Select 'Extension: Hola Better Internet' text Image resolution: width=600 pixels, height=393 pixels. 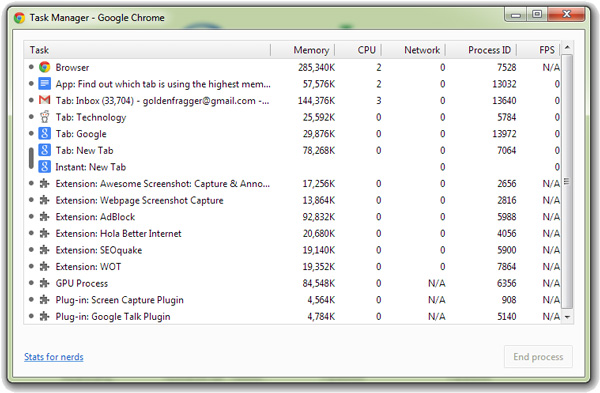click(118, 233)
